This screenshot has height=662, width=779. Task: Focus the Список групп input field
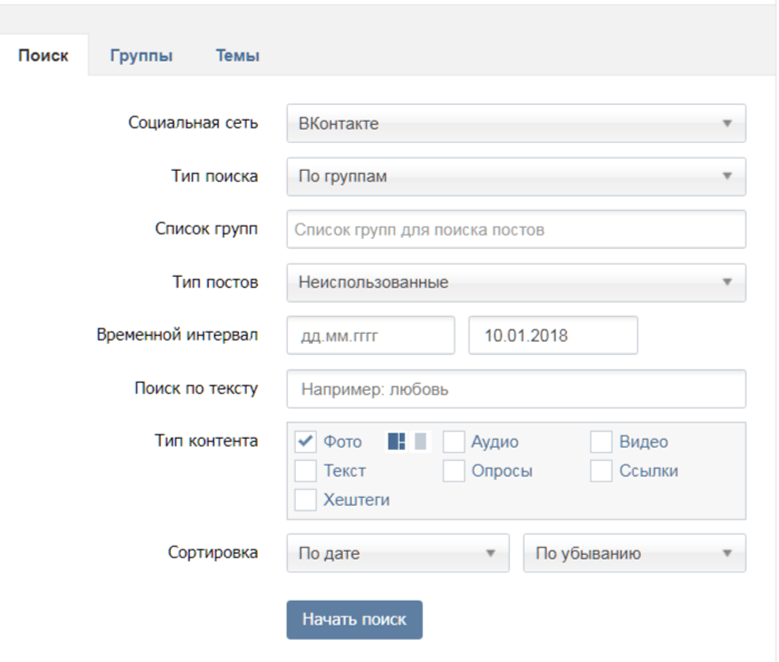[516, 229]
